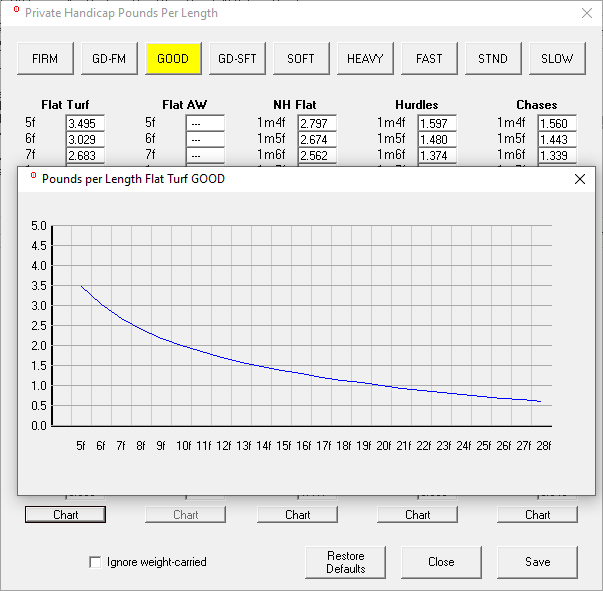The width and height of the screenshot is (603, 591).
Task: Click Chases 1m4f value 1.560
Action: (557, 123)
